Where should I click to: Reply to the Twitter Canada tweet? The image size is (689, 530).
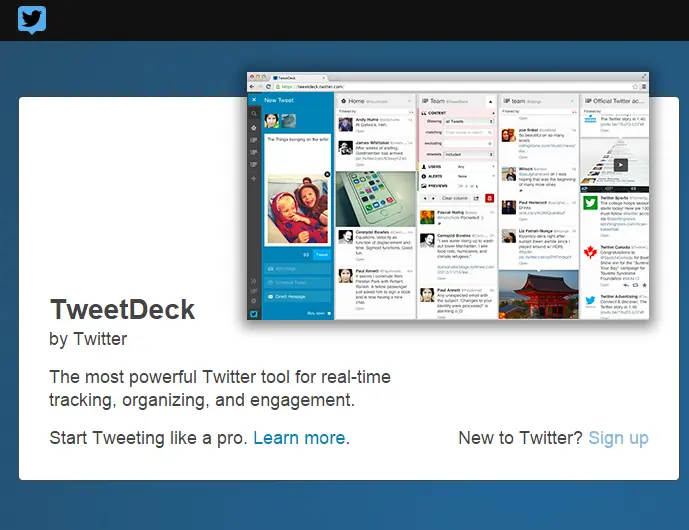point(626,285)
